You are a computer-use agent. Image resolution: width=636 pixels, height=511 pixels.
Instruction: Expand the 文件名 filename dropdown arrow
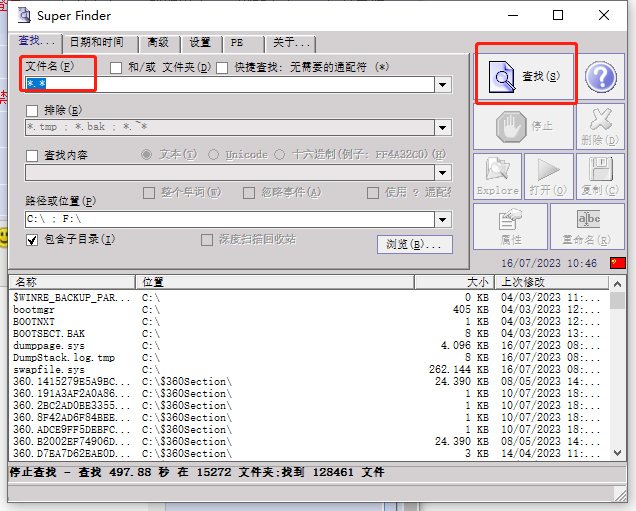[x=443, y=85]
